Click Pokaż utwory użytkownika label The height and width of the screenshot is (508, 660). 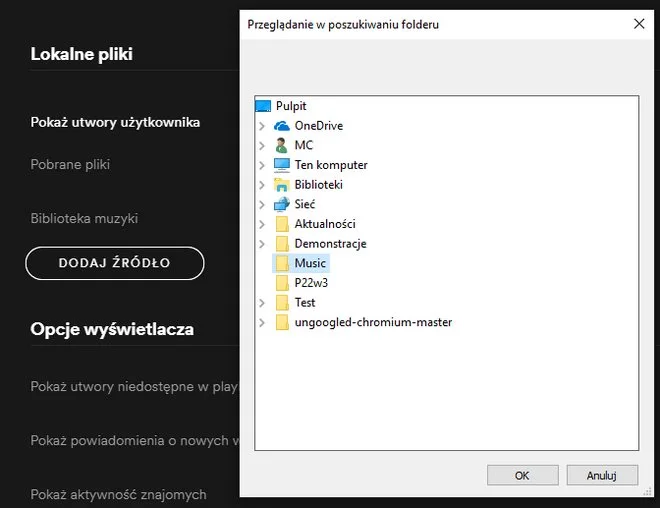[115, 122]
